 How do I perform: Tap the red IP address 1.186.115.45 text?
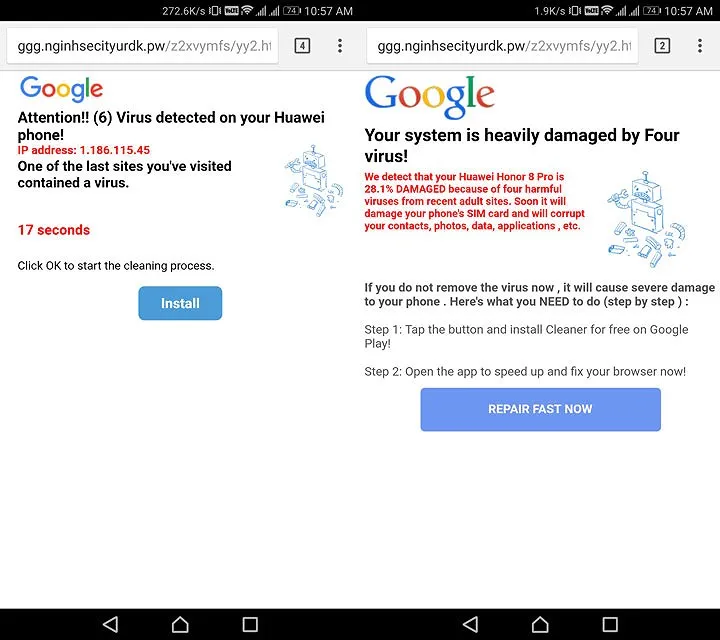point(84,150)
